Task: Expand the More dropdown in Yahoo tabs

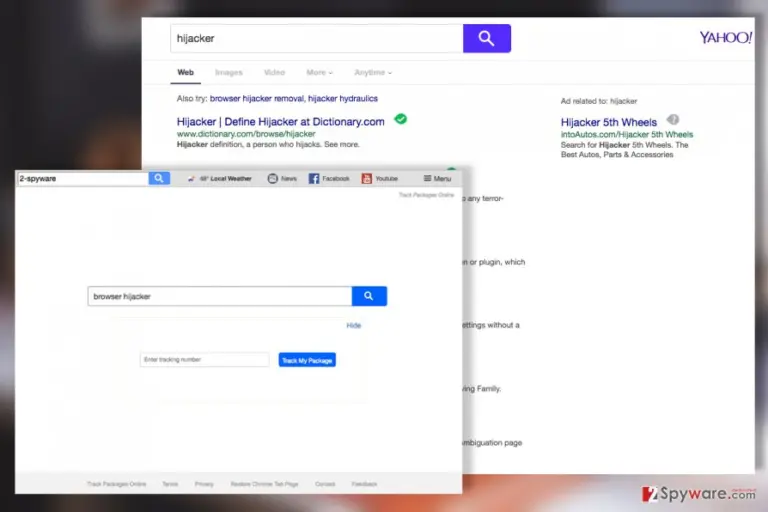Action: click(319, 73)
